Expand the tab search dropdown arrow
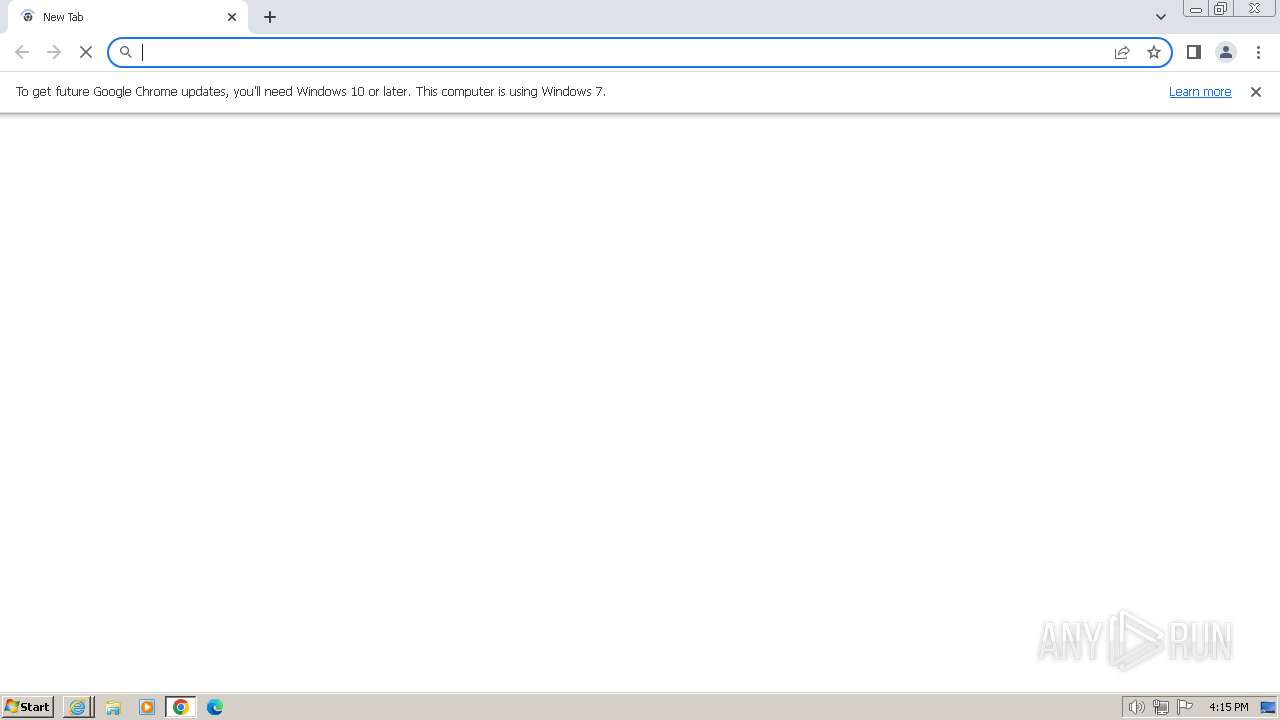The image size is (1280, 720). tap(1161, 17)
